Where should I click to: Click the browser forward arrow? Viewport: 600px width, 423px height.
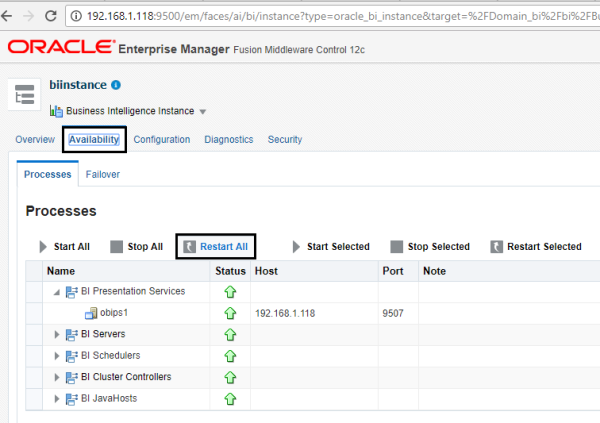coord(28,16)
